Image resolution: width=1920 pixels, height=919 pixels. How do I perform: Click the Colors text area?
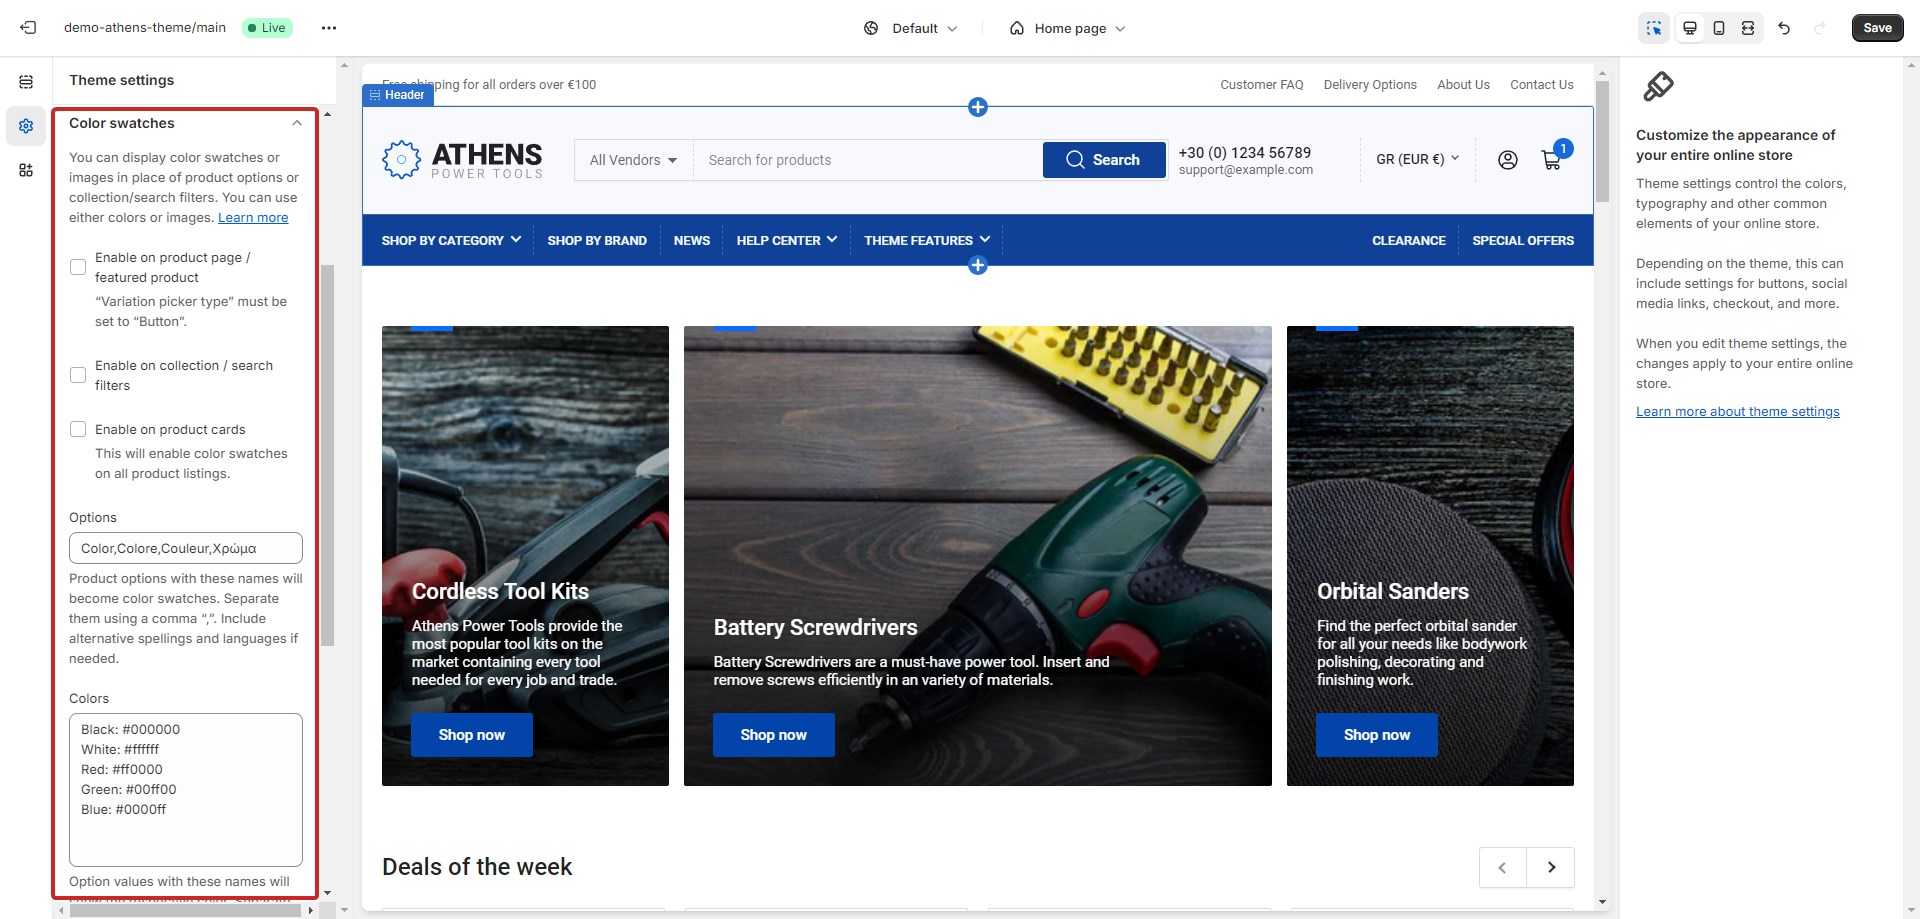pyautogui.click(x=186, y=789)
